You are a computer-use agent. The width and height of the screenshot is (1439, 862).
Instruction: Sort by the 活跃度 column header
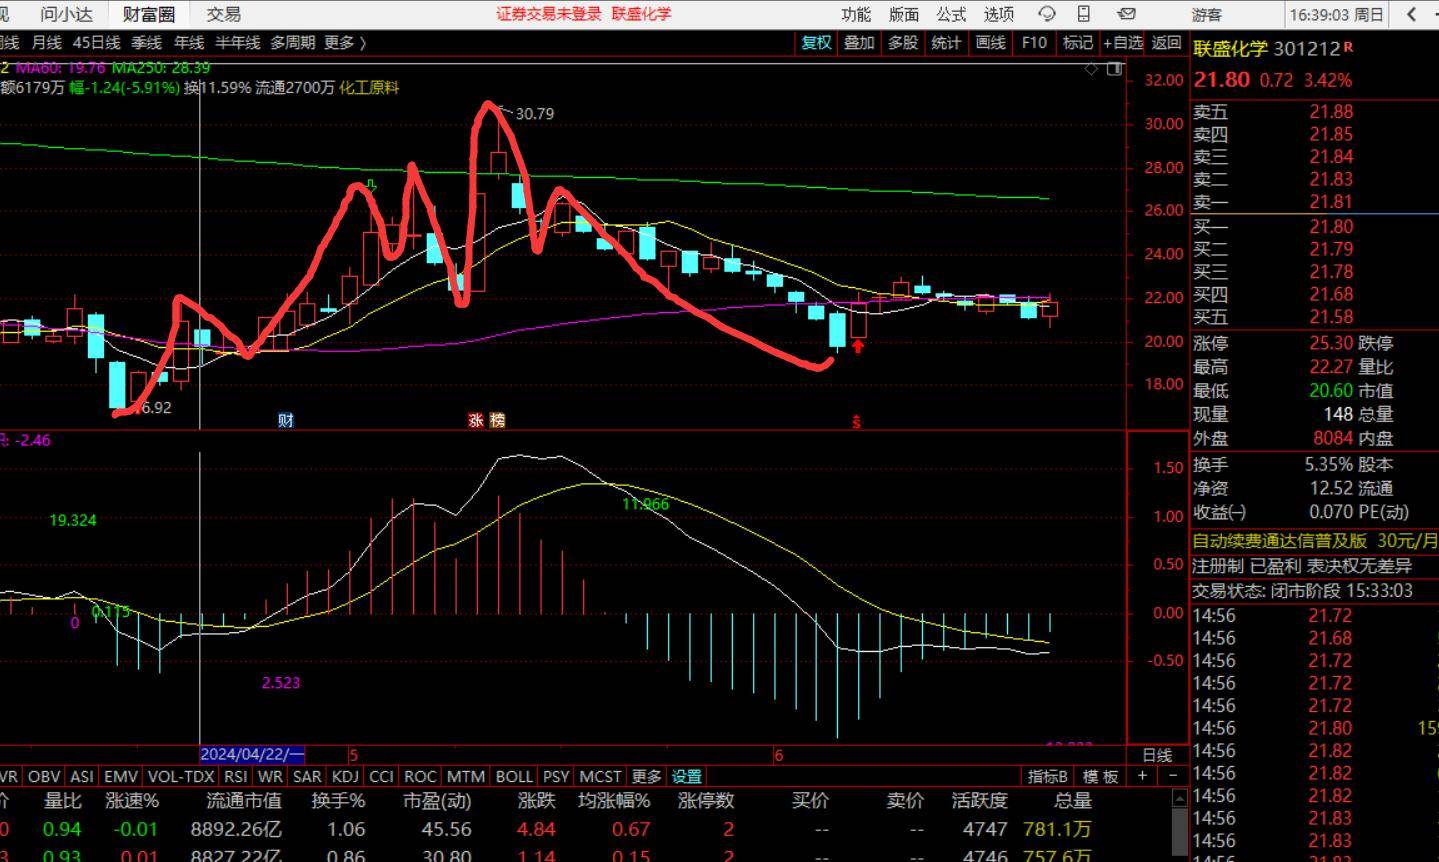[979, 801]
